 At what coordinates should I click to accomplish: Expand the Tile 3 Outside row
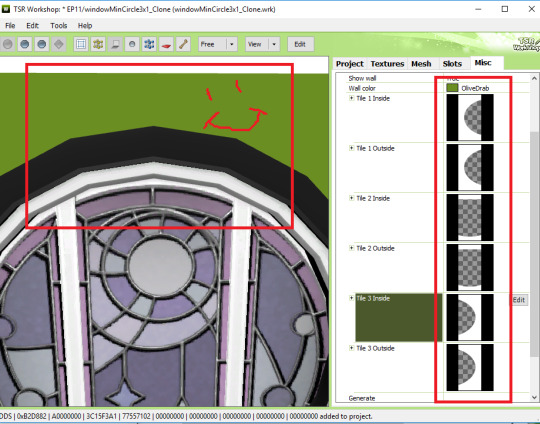point(351,348)
